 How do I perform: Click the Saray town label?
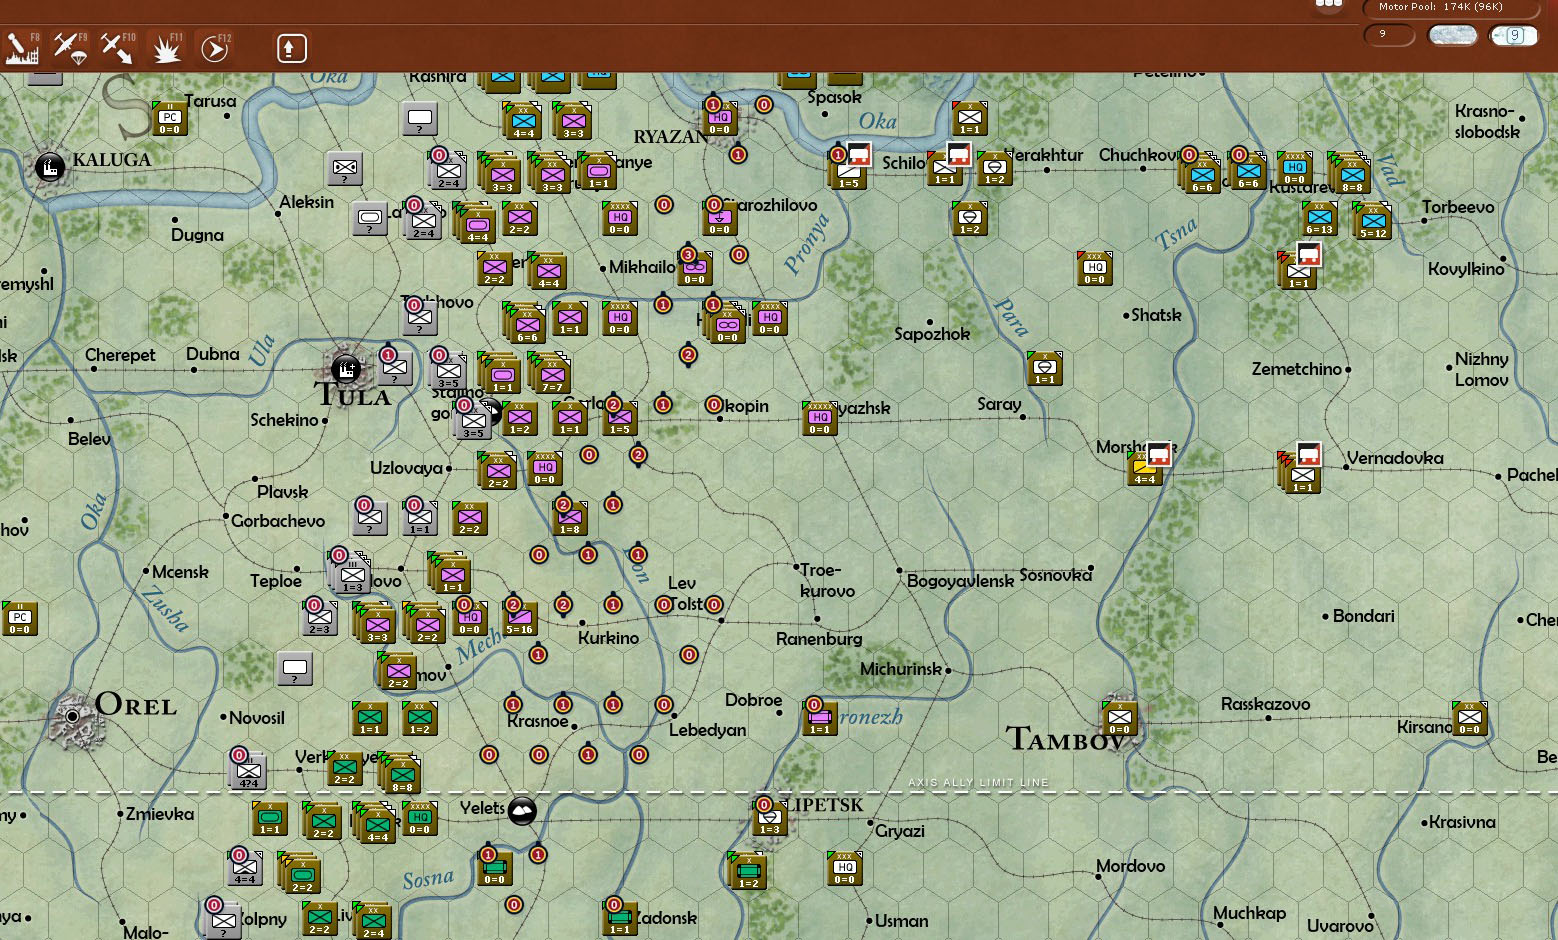click(x=999, y=404)
